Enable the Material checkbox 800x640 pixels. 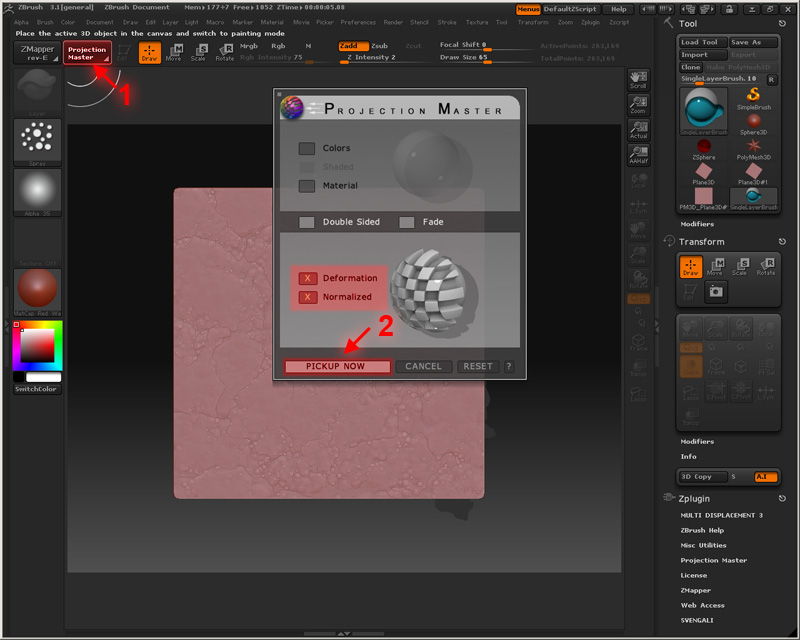[307, 186]
